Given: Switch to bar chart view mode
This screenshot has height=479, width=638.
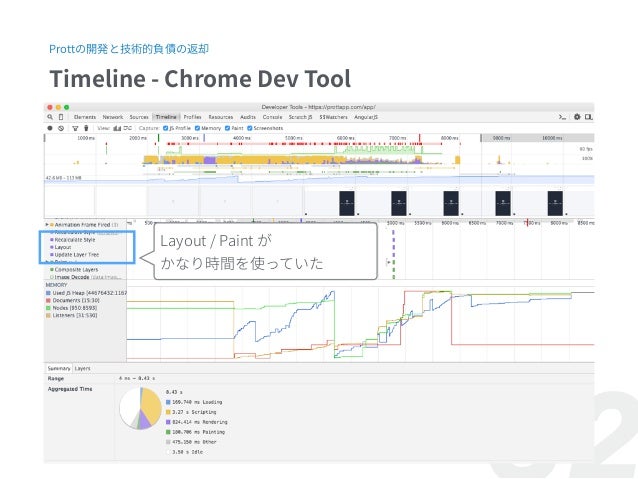Looking at the screenshot, I should pyautogui.click(x=117, y=128).
